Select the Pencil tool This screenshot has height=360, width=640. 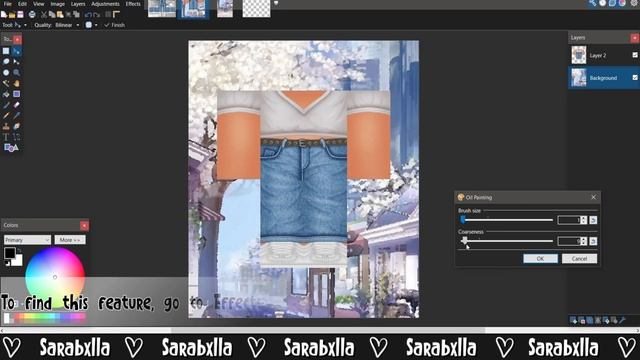click(x=6, y=116)
